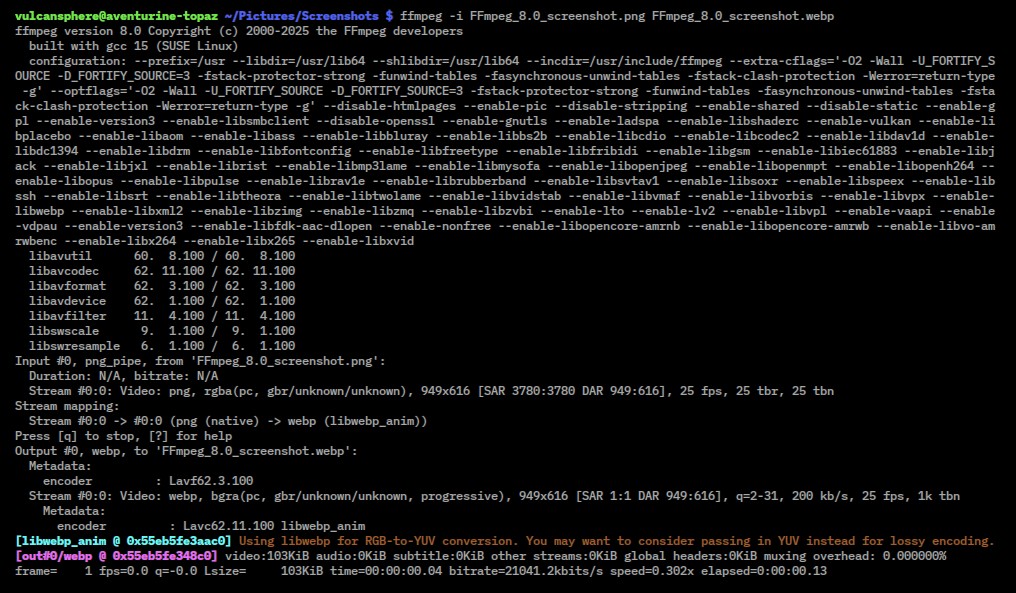Click the orange RGB-to-YUV conversion warning text
The width and height of the screenshot is (1016, 593).
[x=616, y=541]
